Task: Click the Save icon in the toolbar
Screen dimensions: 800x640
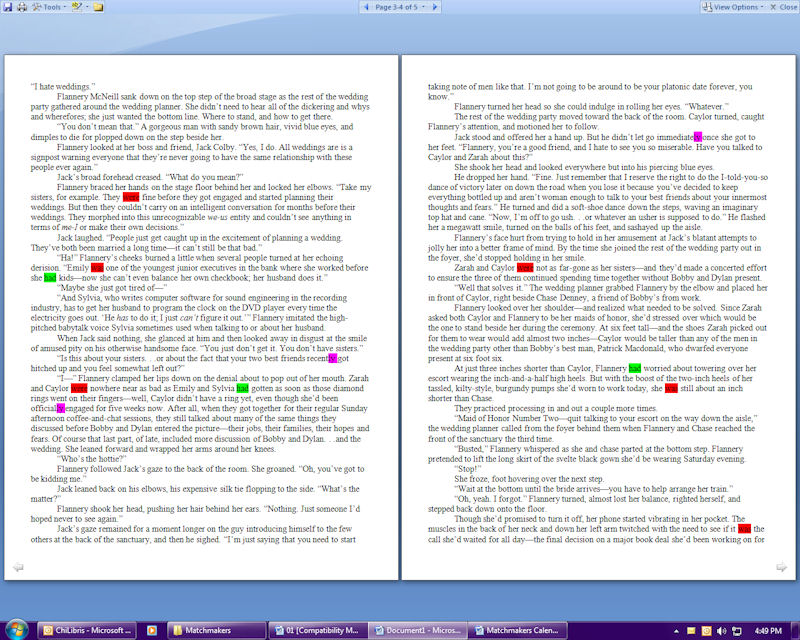Action: [7, 7]
